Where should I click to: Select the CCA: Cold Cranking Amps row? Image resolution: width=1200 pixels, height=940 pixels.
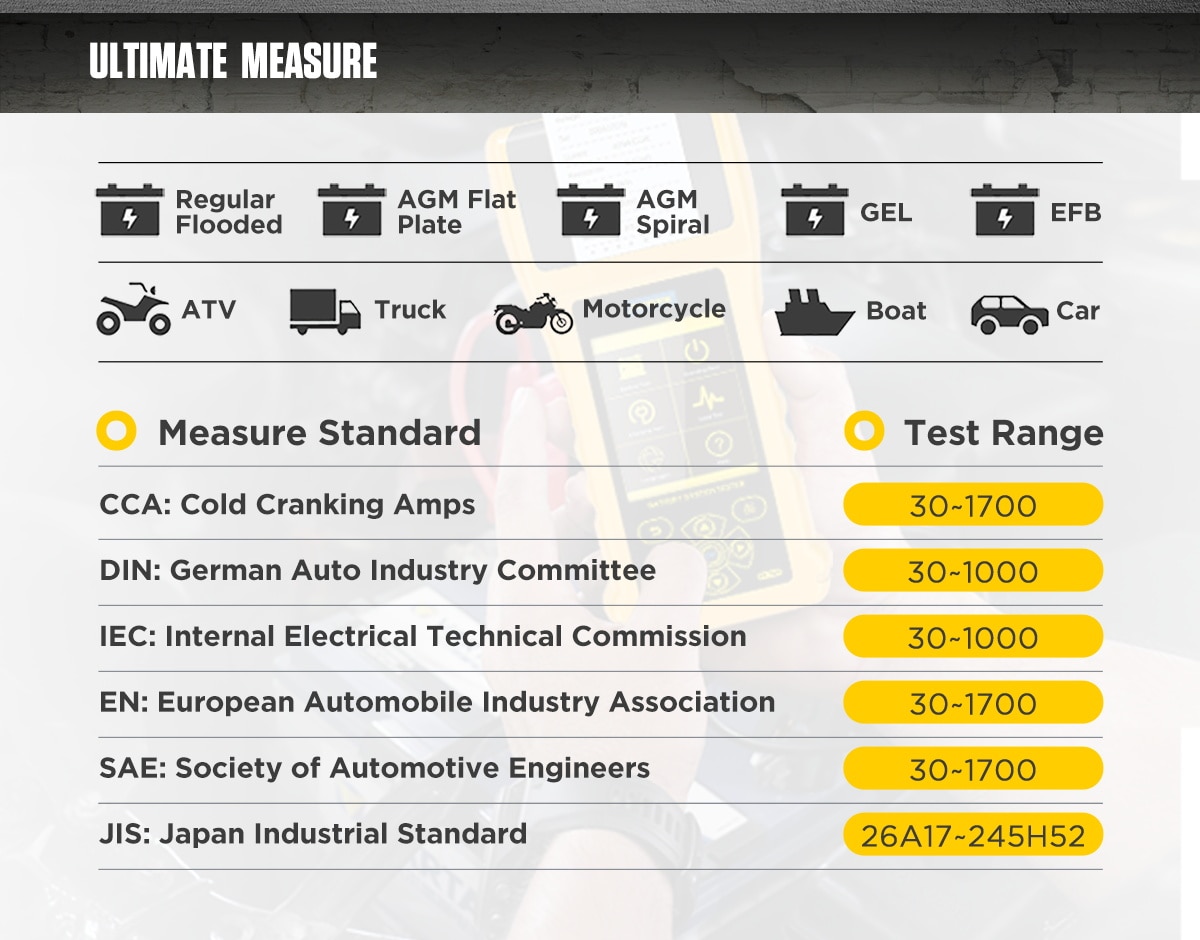point(600,504)
